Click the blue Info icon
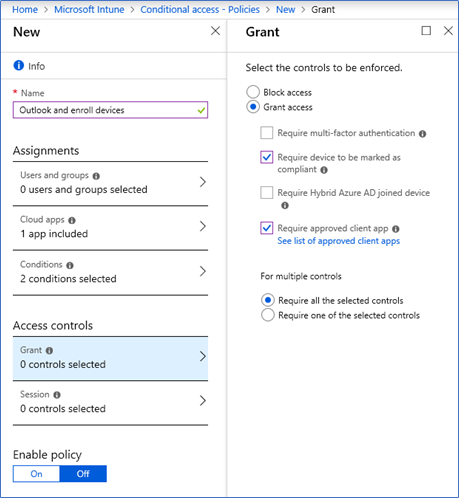 click(19, 65)
